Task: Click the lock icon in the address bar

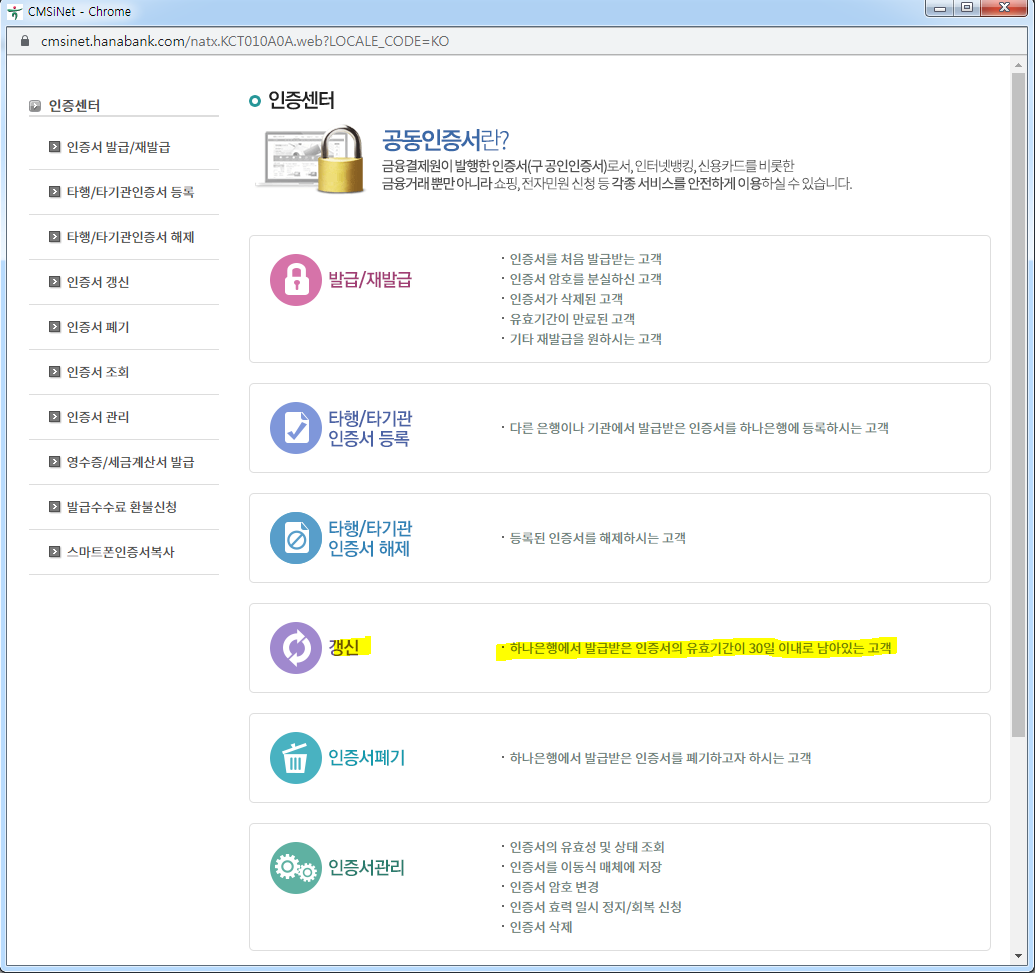Action: tap(25, 41)
